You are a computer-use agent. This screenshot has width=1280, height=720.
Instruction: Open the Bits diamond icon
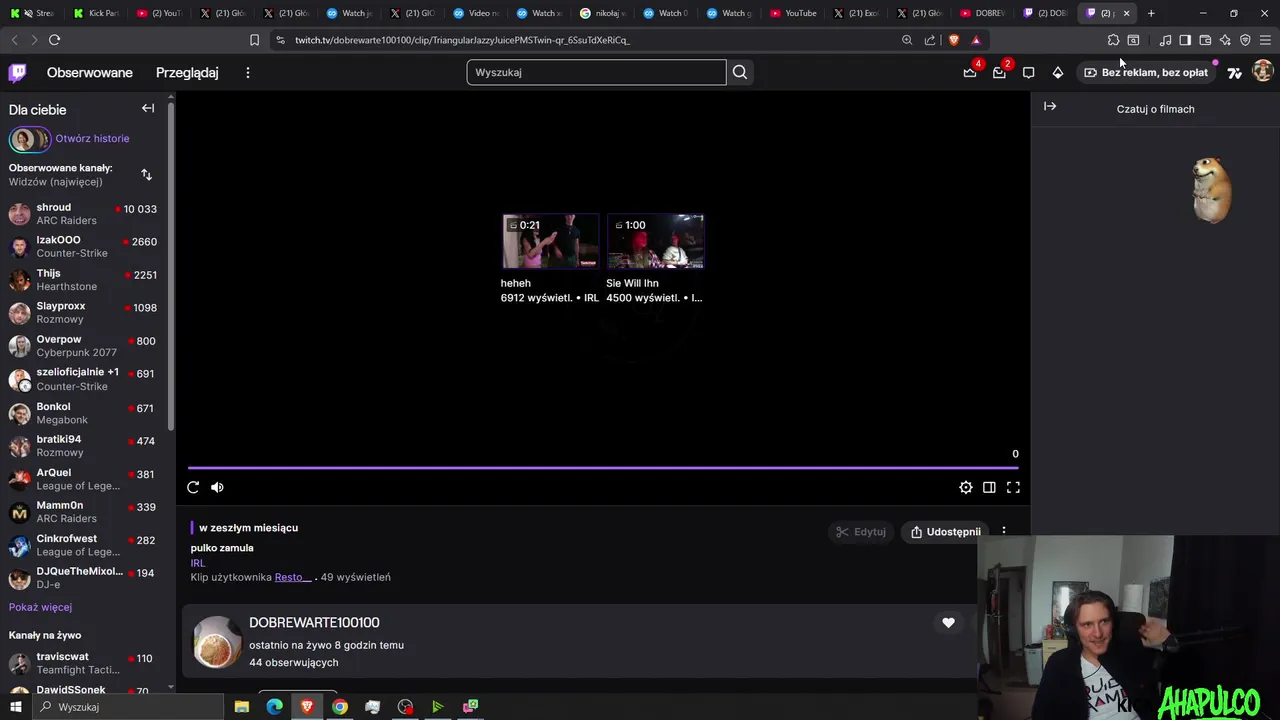tap(1058, 72)
